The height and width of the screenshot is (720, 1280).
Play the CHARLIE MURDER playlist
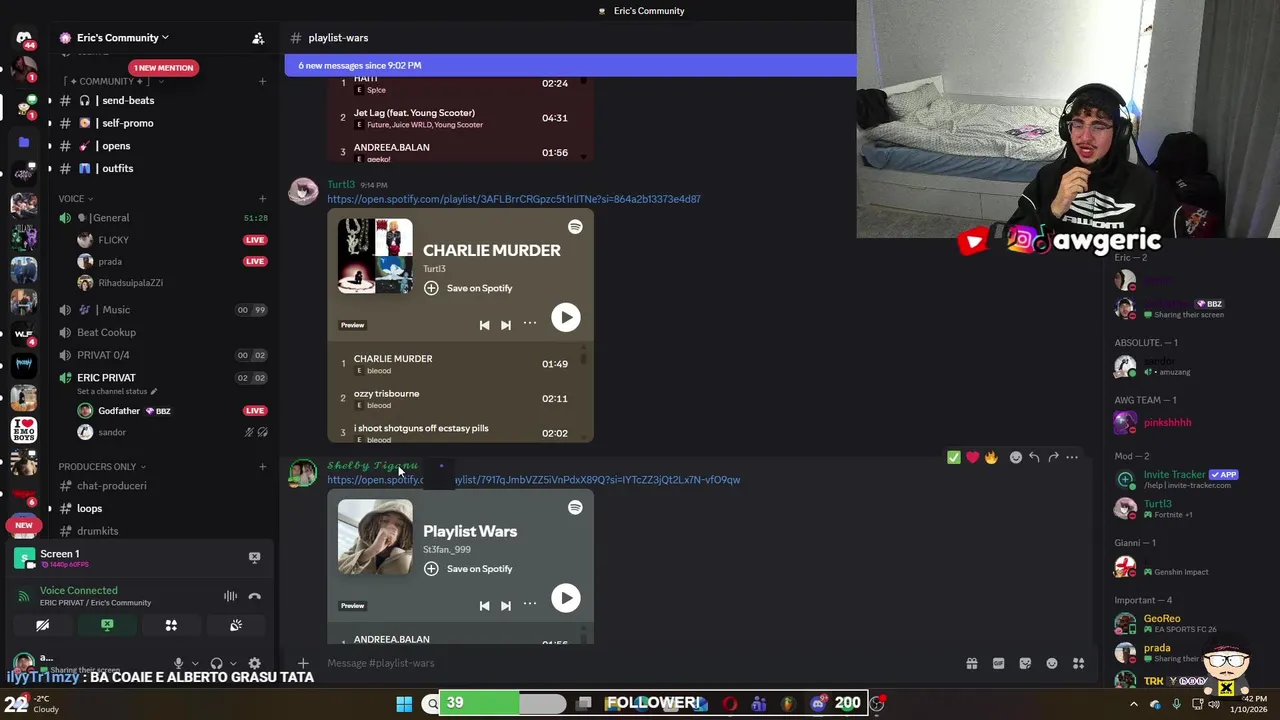point(565,317)
